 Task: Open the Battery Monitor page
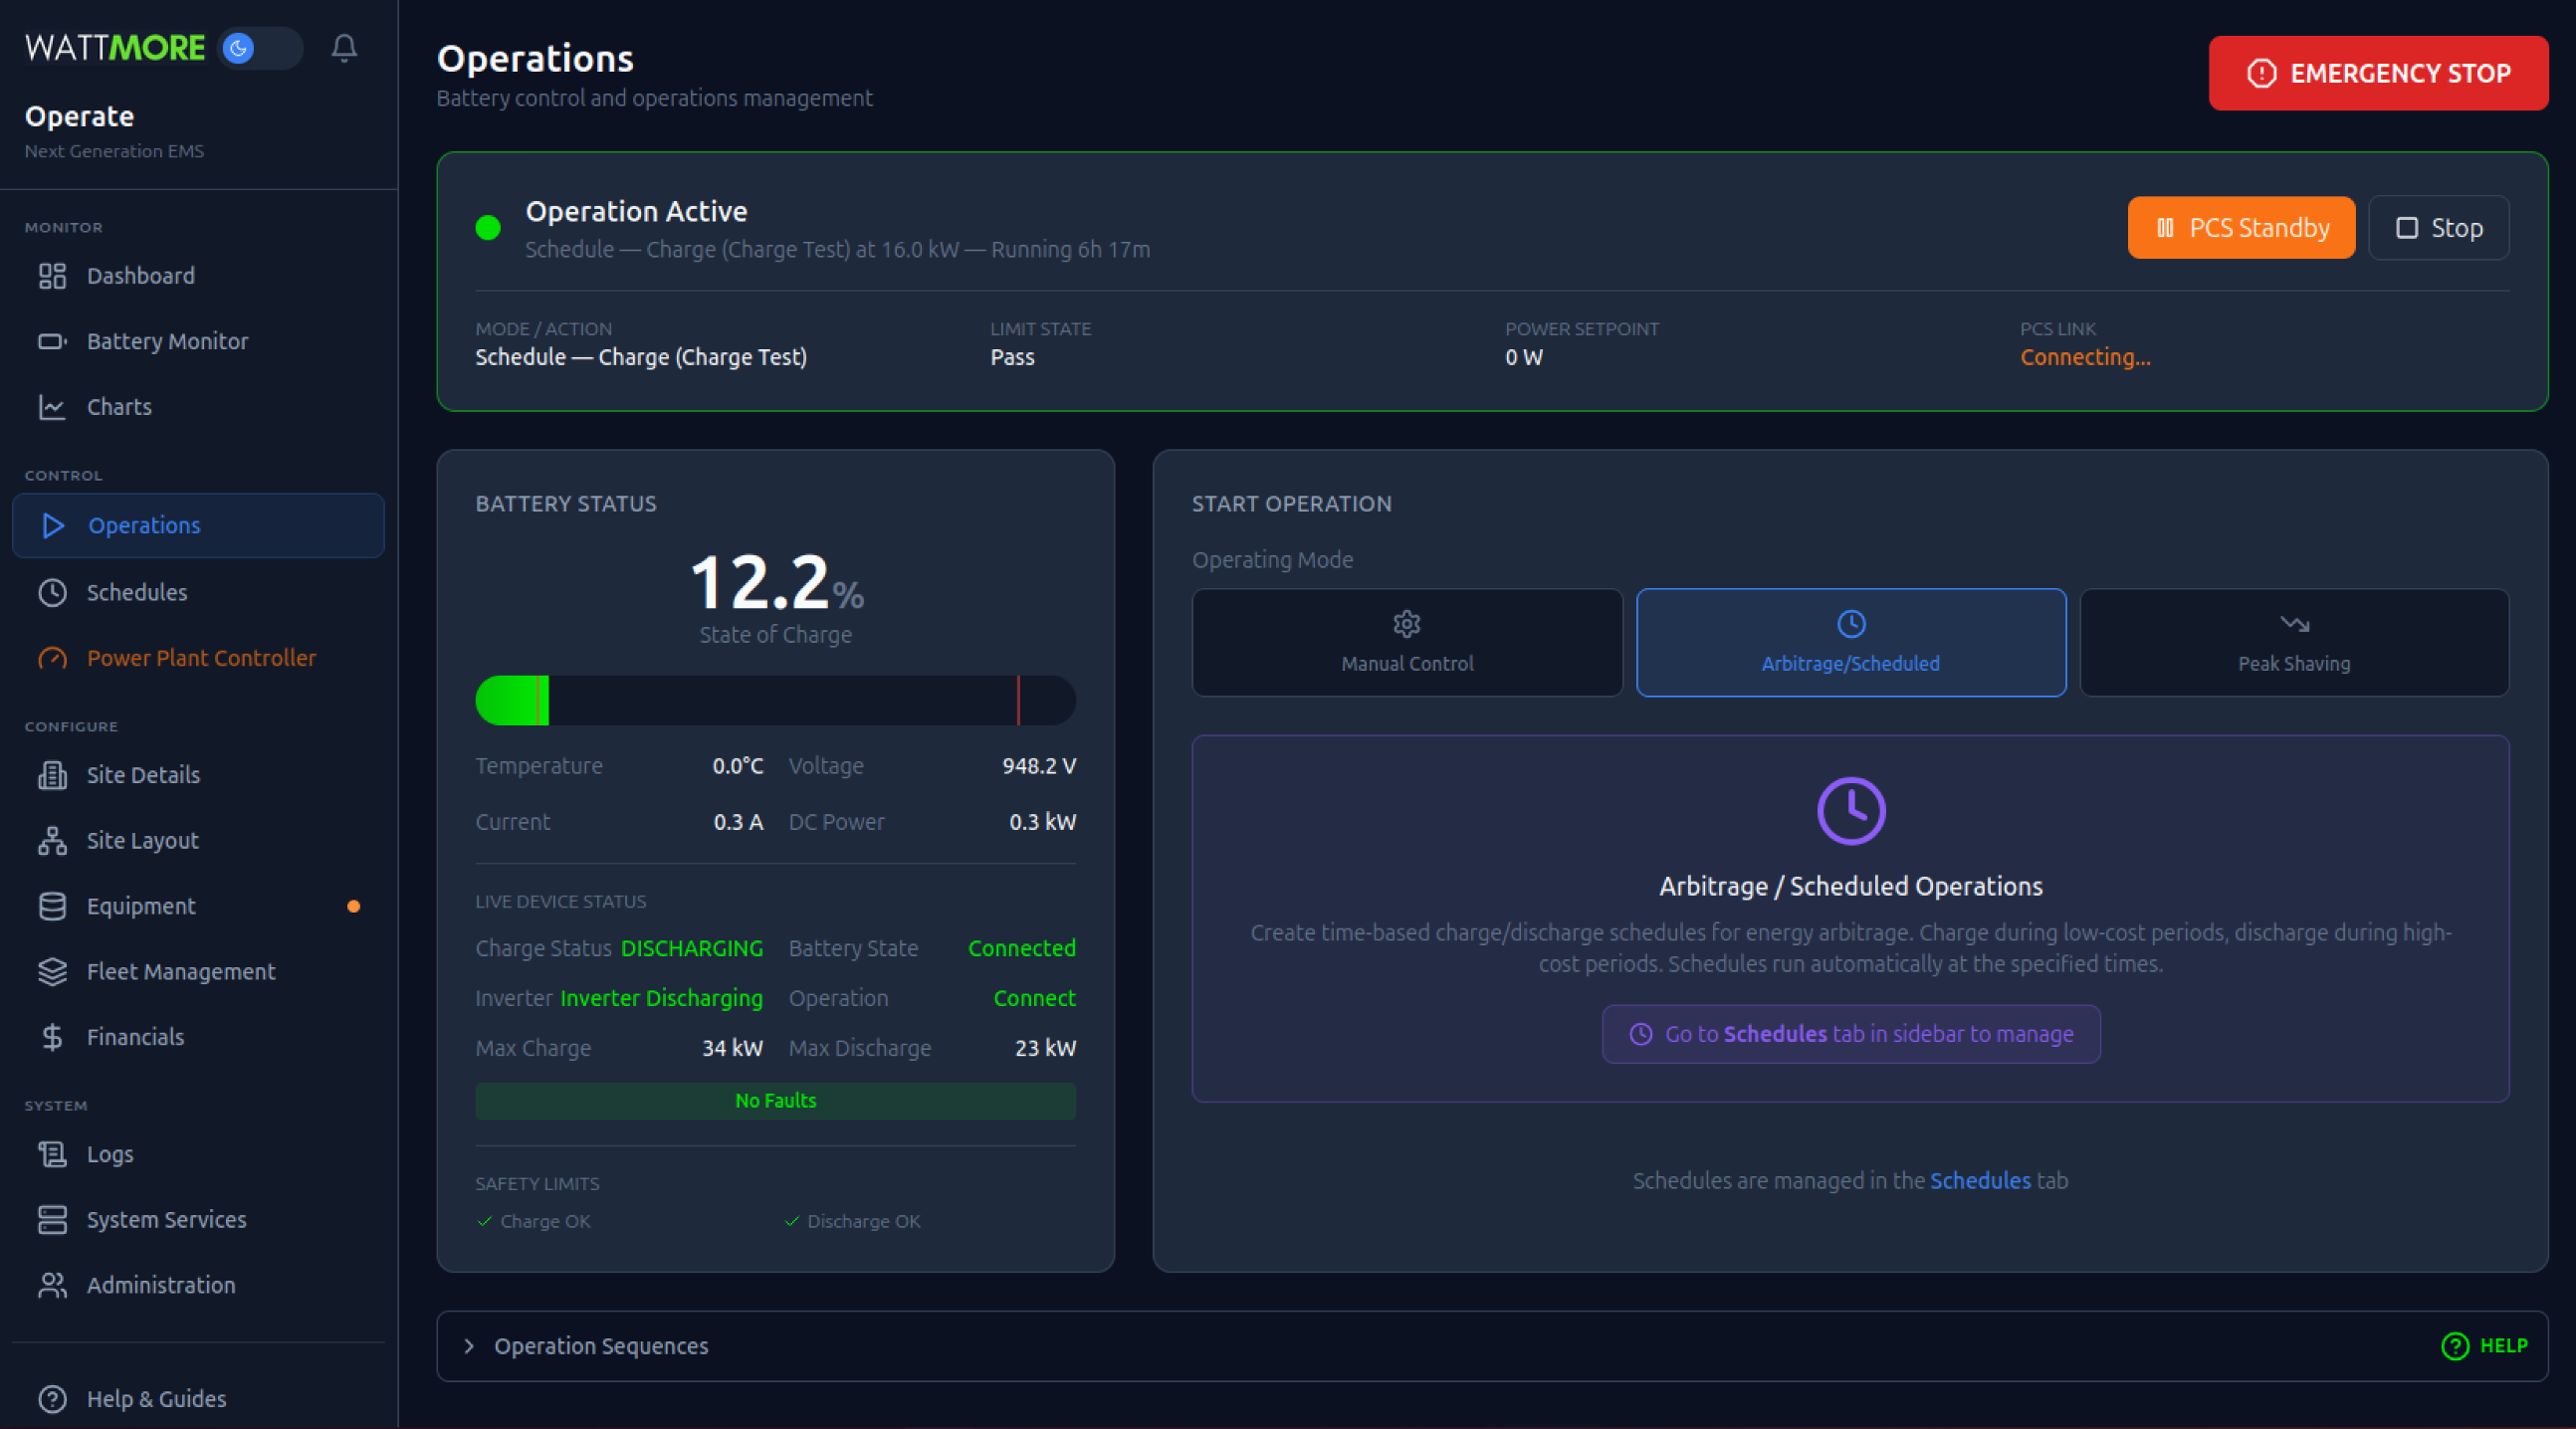(x=167, y=341)
